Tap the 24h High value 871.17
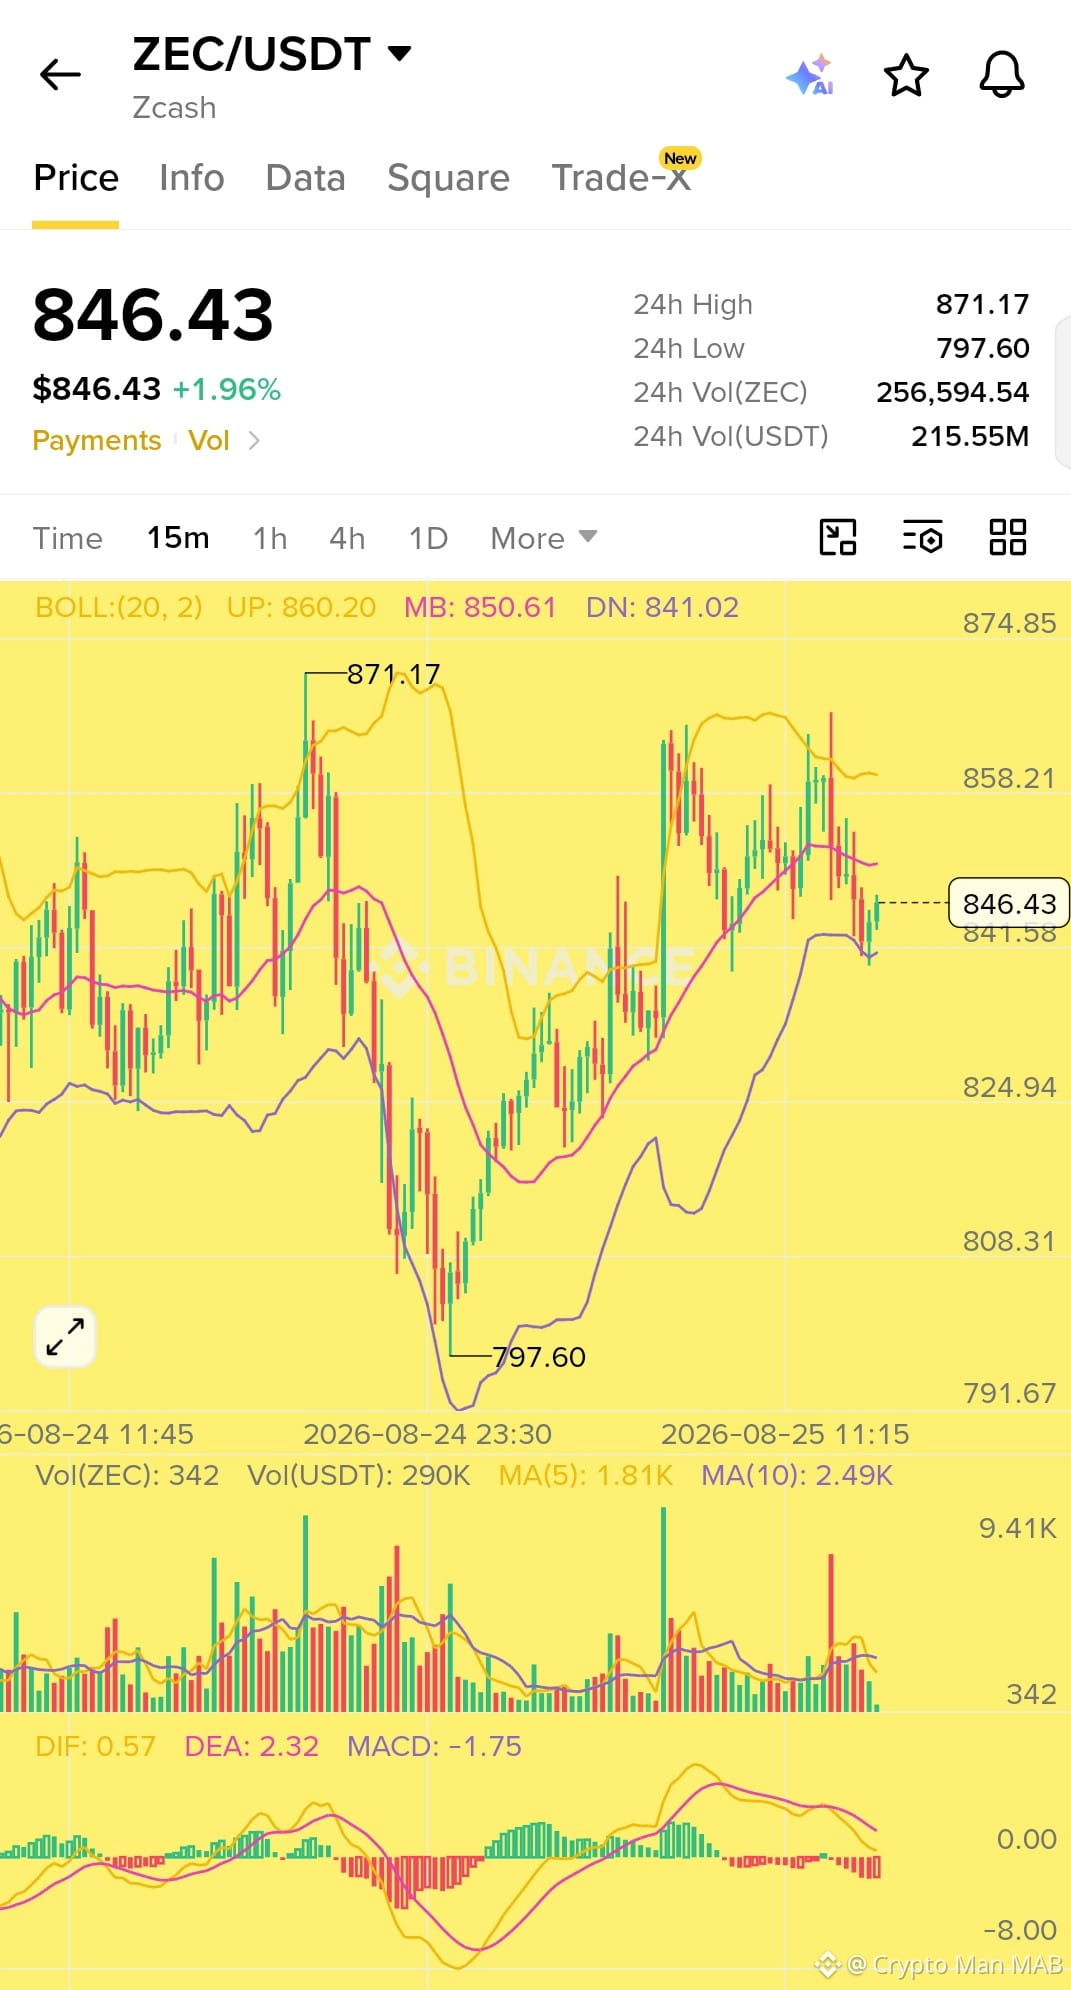The height and width of the screenshot is (1990, 1071). (x=982, y=304)
